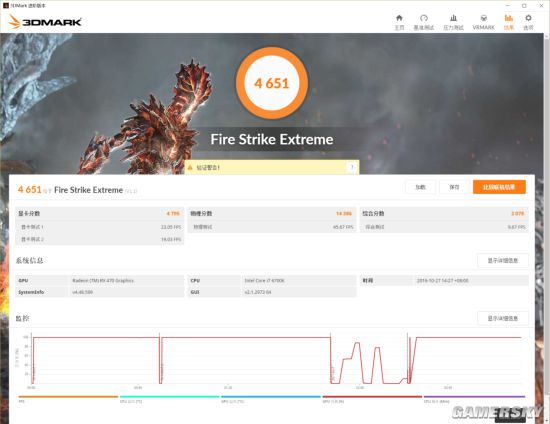Click the Load (加载) button
This screenshot has height=424, width=550.
421,187
